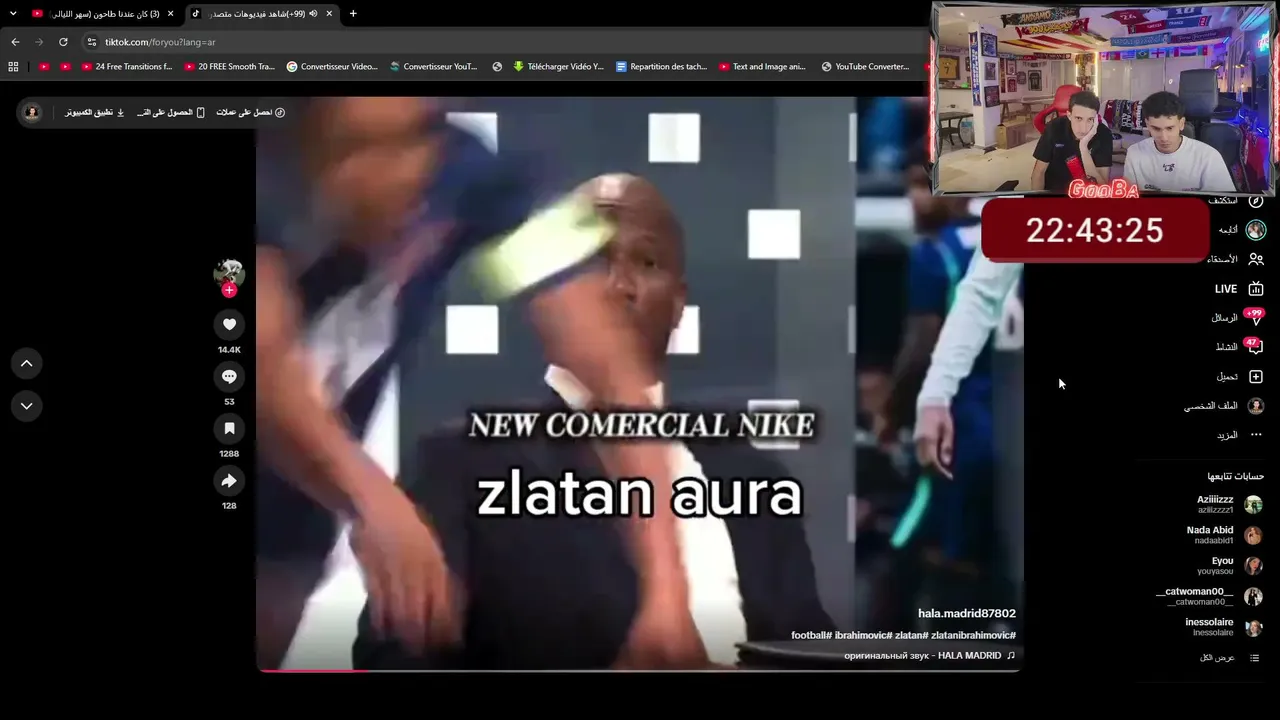Open comments on the video
1280x720 pixels.
click(x=229, y=376)
